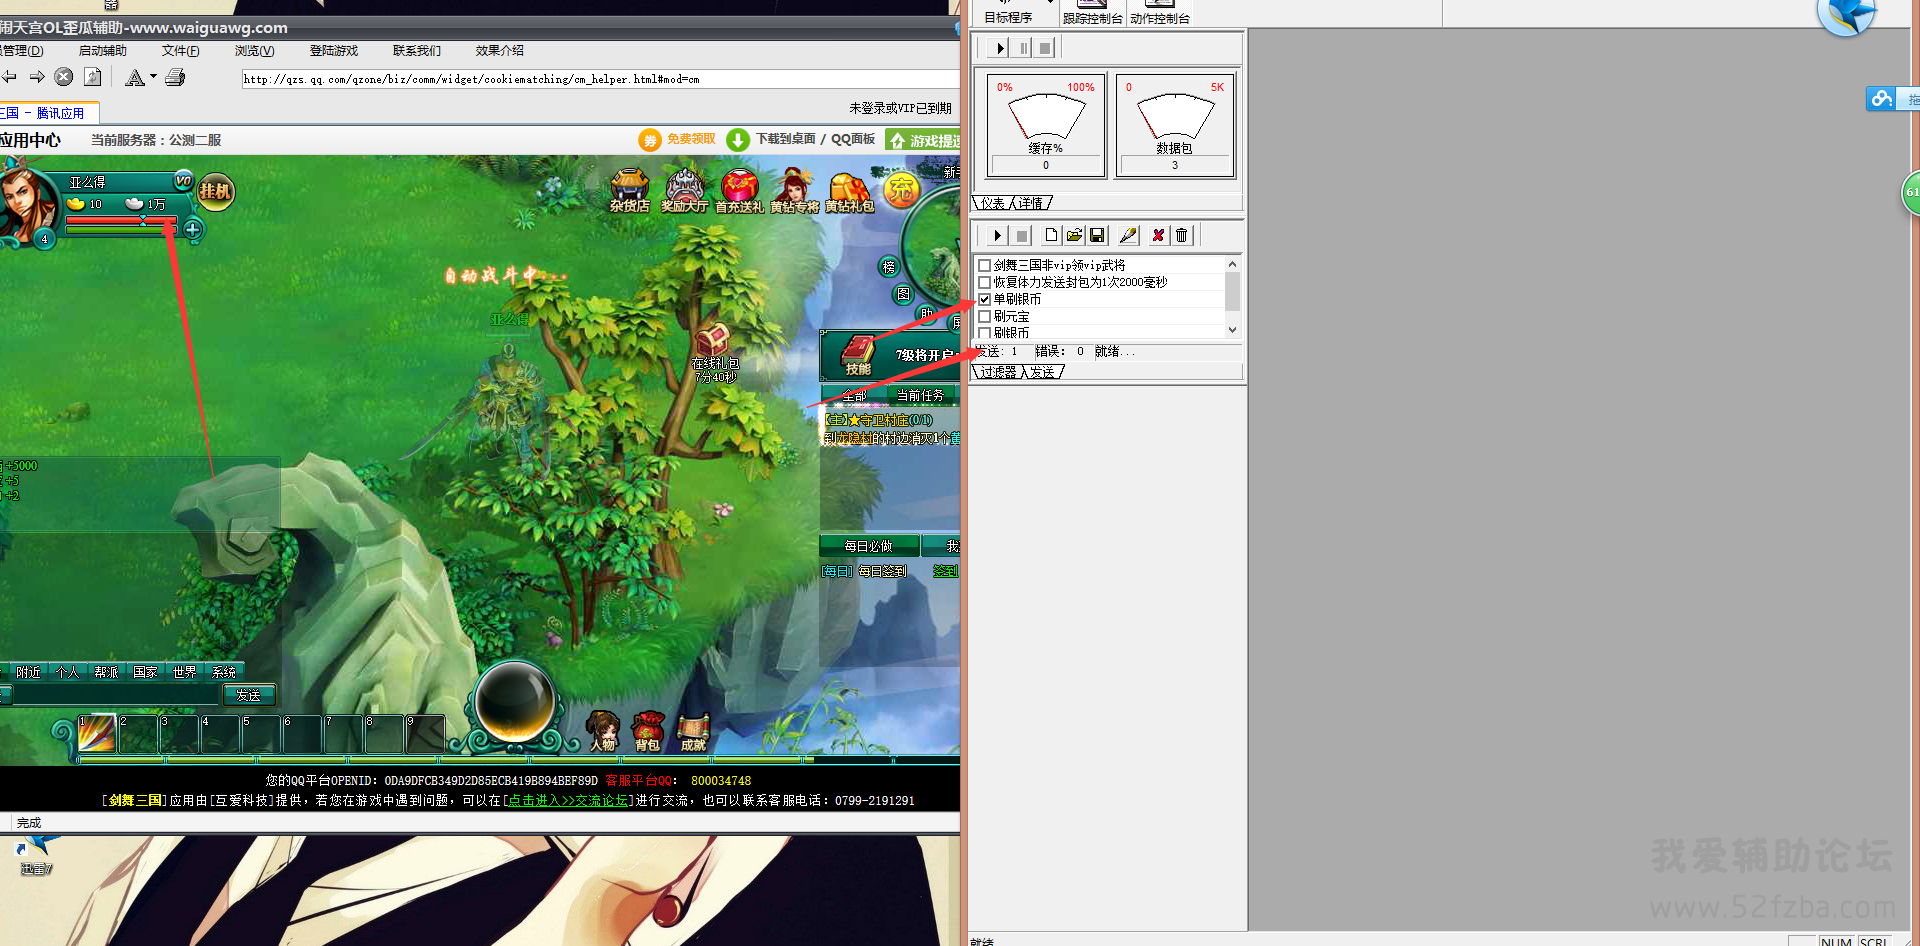Click the 充 recharge coin icon
1920x946 pixels.
coord(902,189)
